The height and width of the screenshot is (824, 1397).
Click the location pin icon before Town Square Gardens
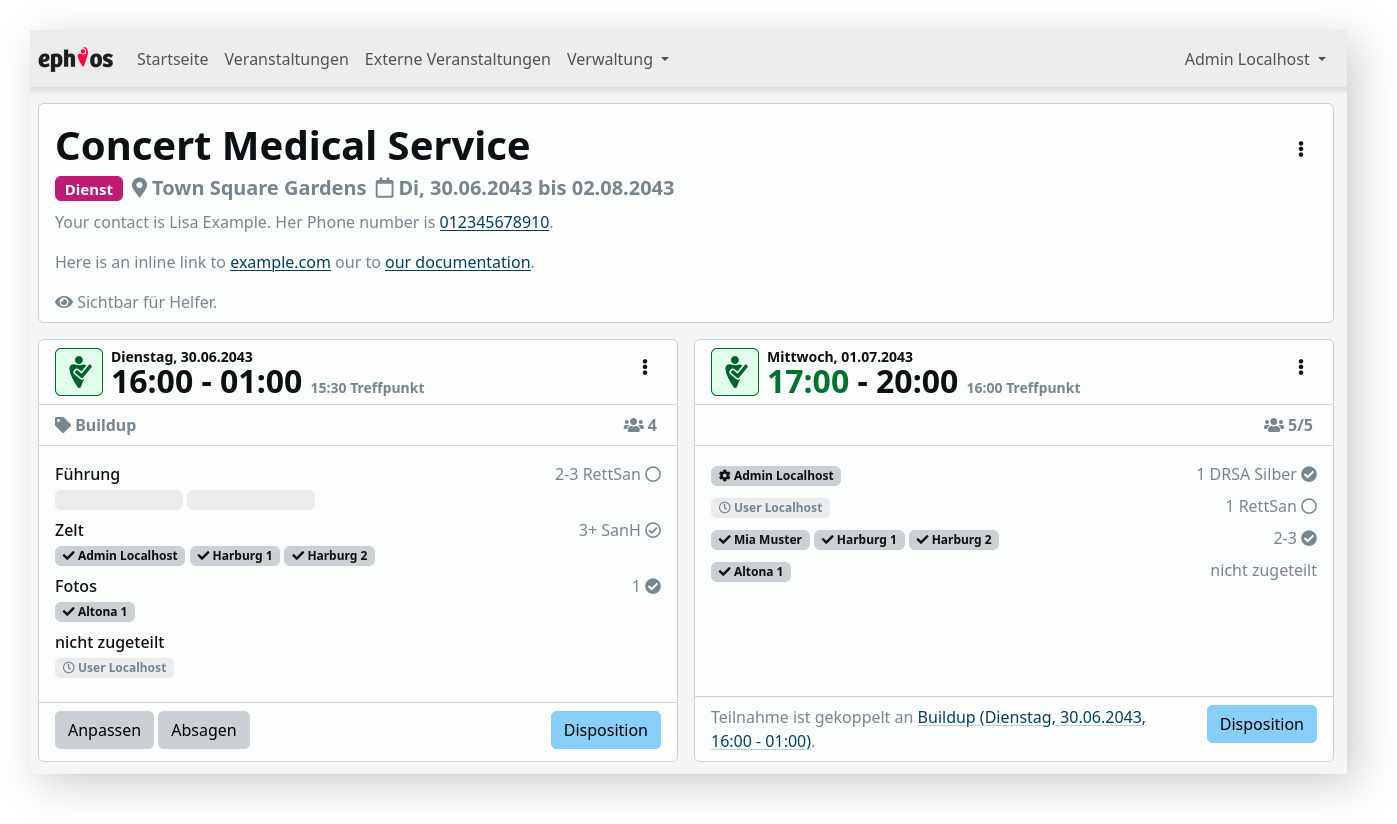tap(139, 188)
